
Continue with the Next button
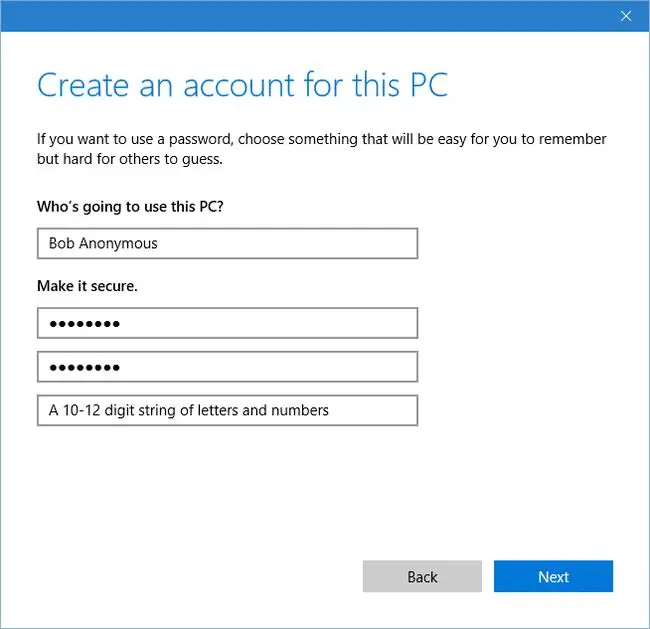click(553, 576)
